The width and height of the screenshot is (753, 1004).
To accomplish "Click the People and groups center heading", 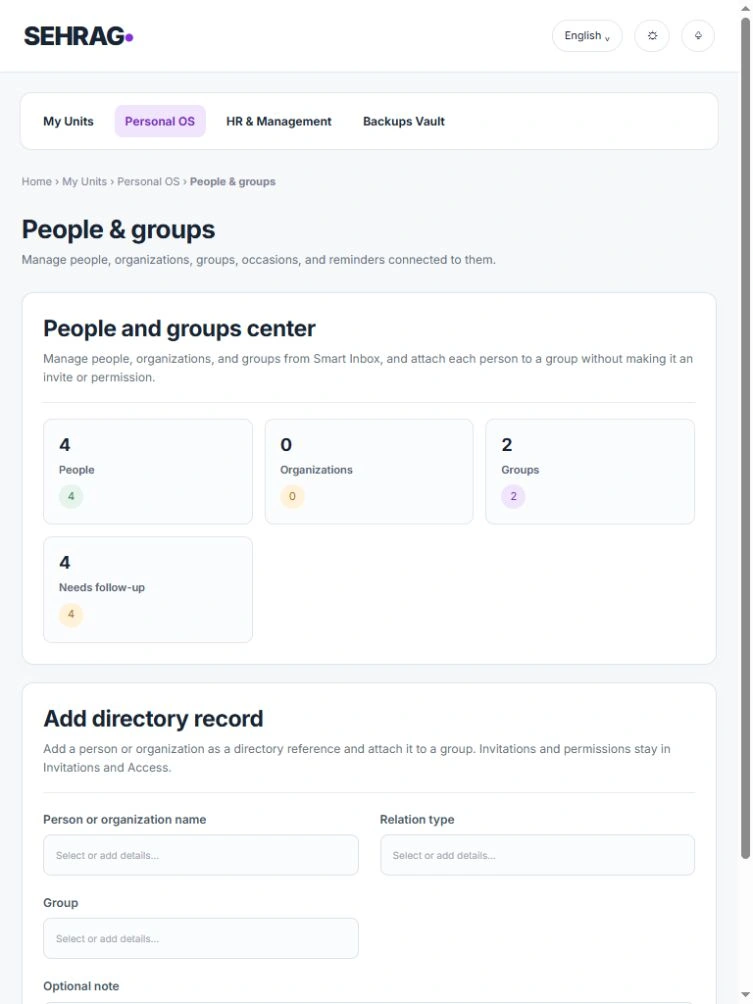I will click(179, 328).
